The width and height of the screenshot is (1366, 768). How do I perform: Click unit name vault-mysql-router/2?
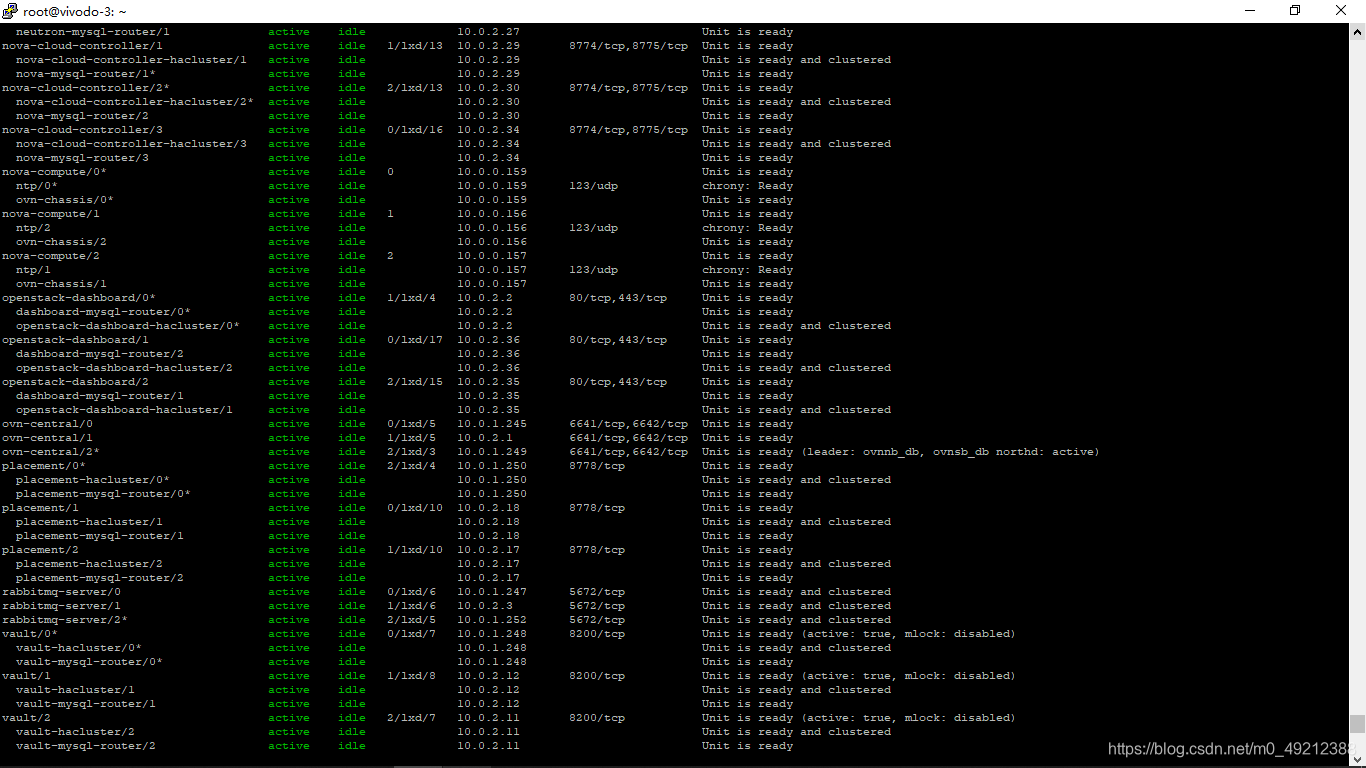click(86, 746)
